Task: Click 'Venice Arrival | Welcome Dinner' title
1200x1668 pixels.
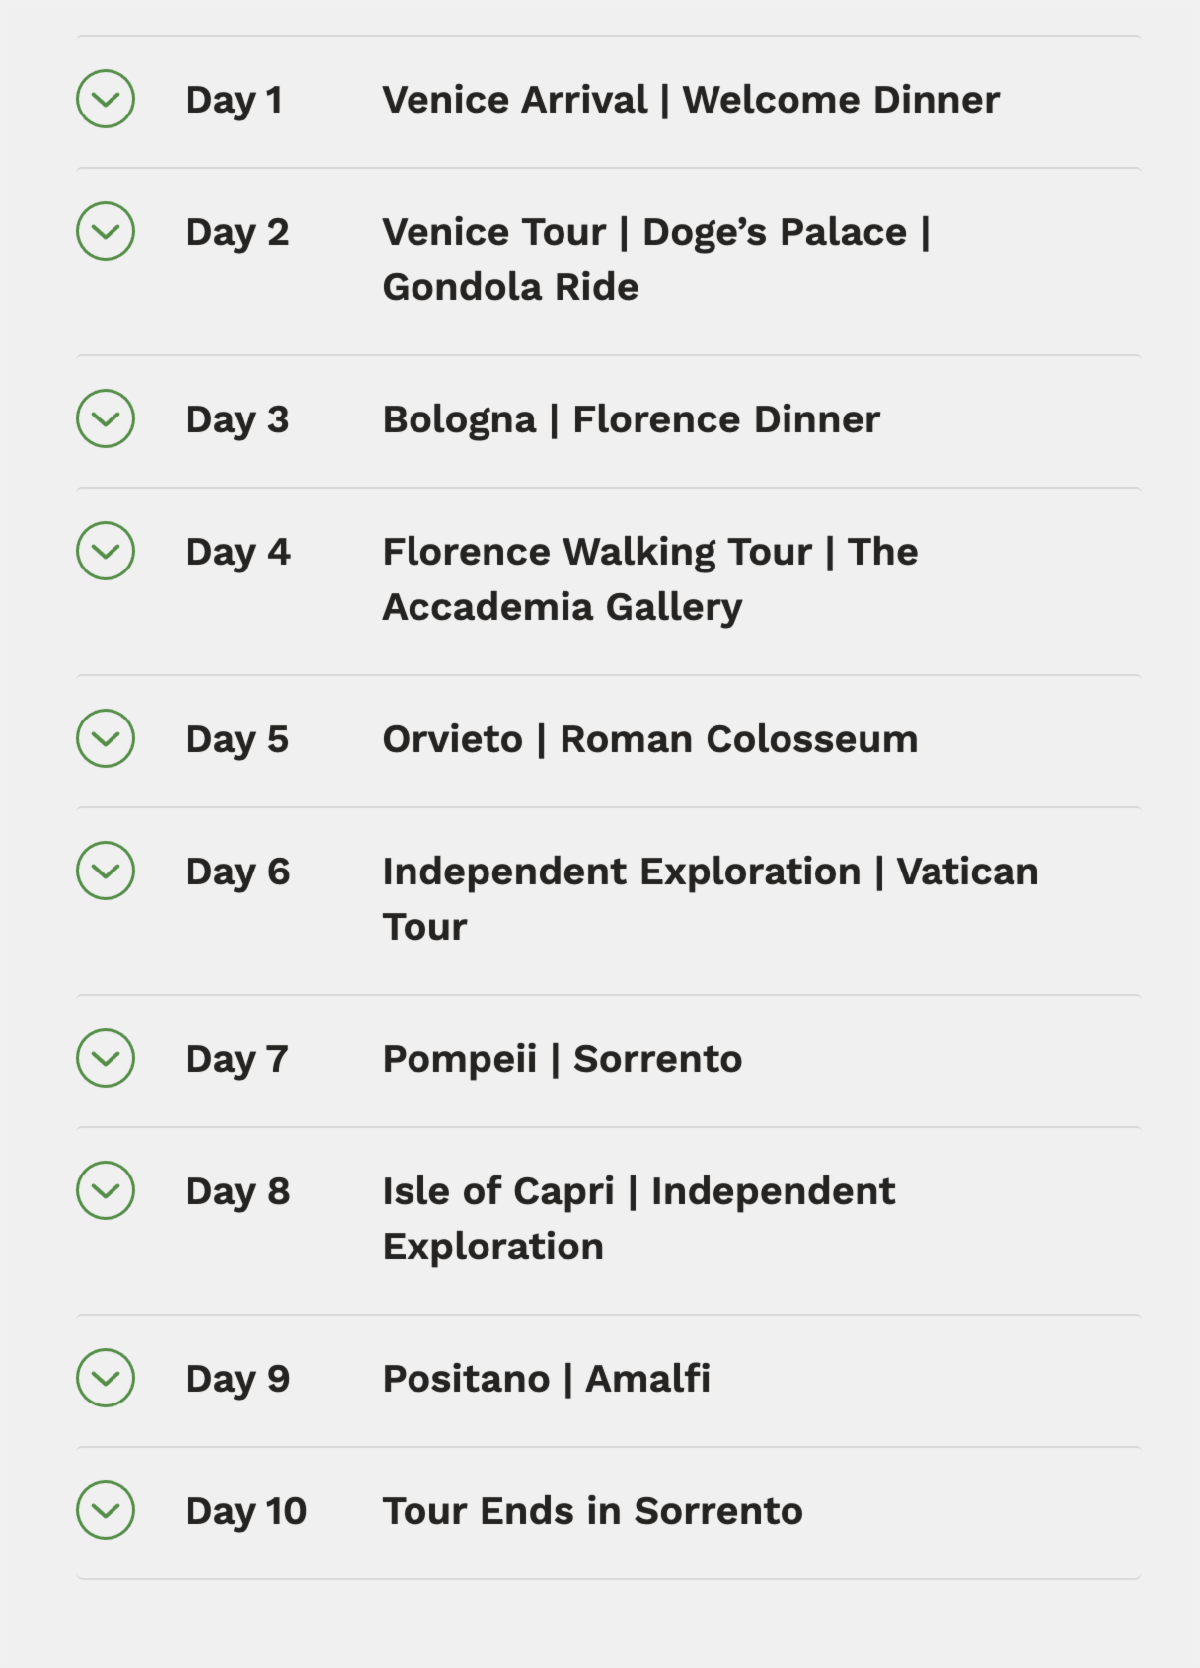Action: [x=691, y=100]
